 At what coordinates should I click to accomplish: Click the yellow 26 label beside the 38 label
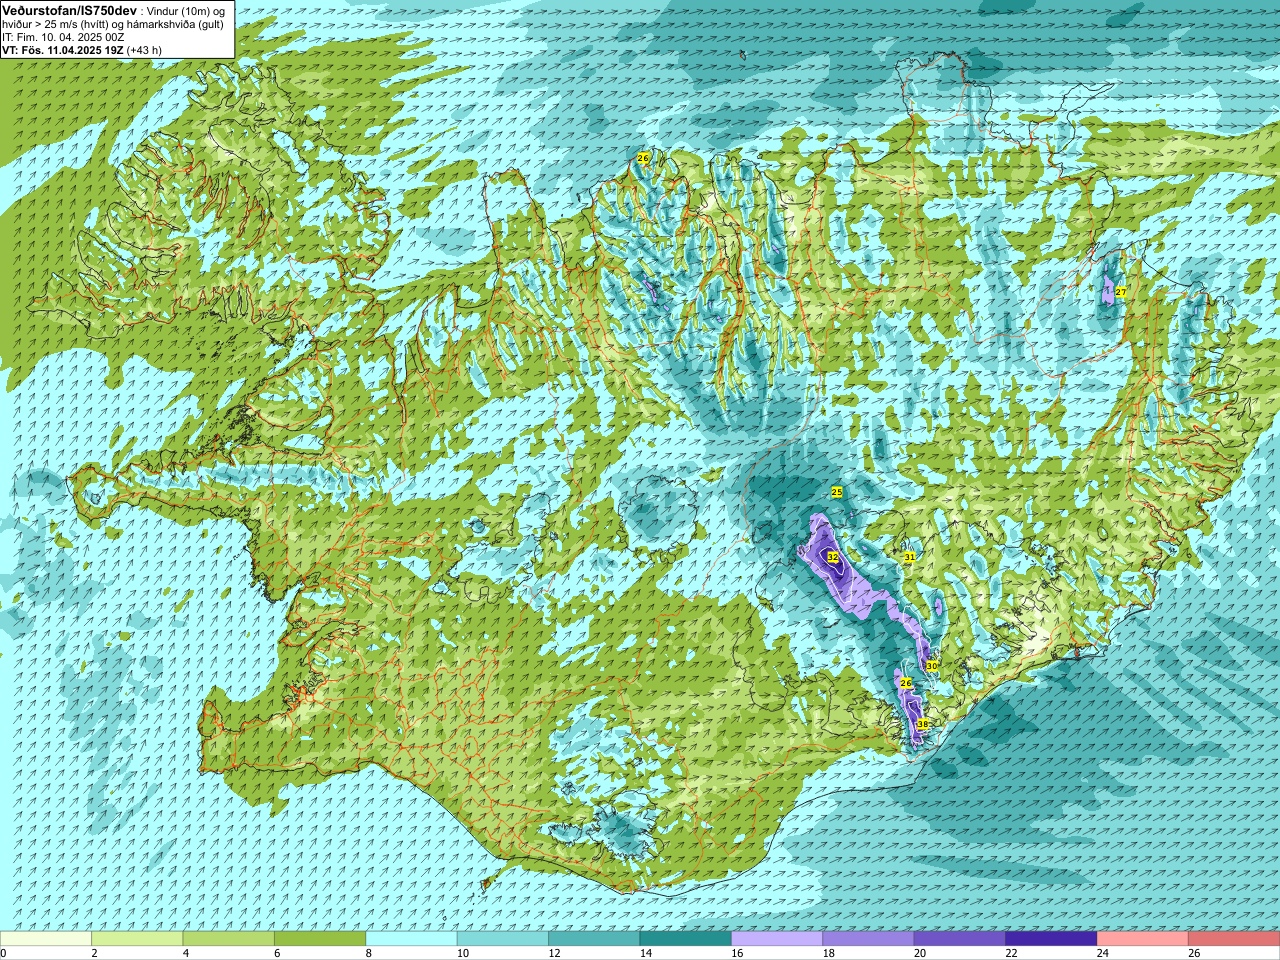point(906,683)
